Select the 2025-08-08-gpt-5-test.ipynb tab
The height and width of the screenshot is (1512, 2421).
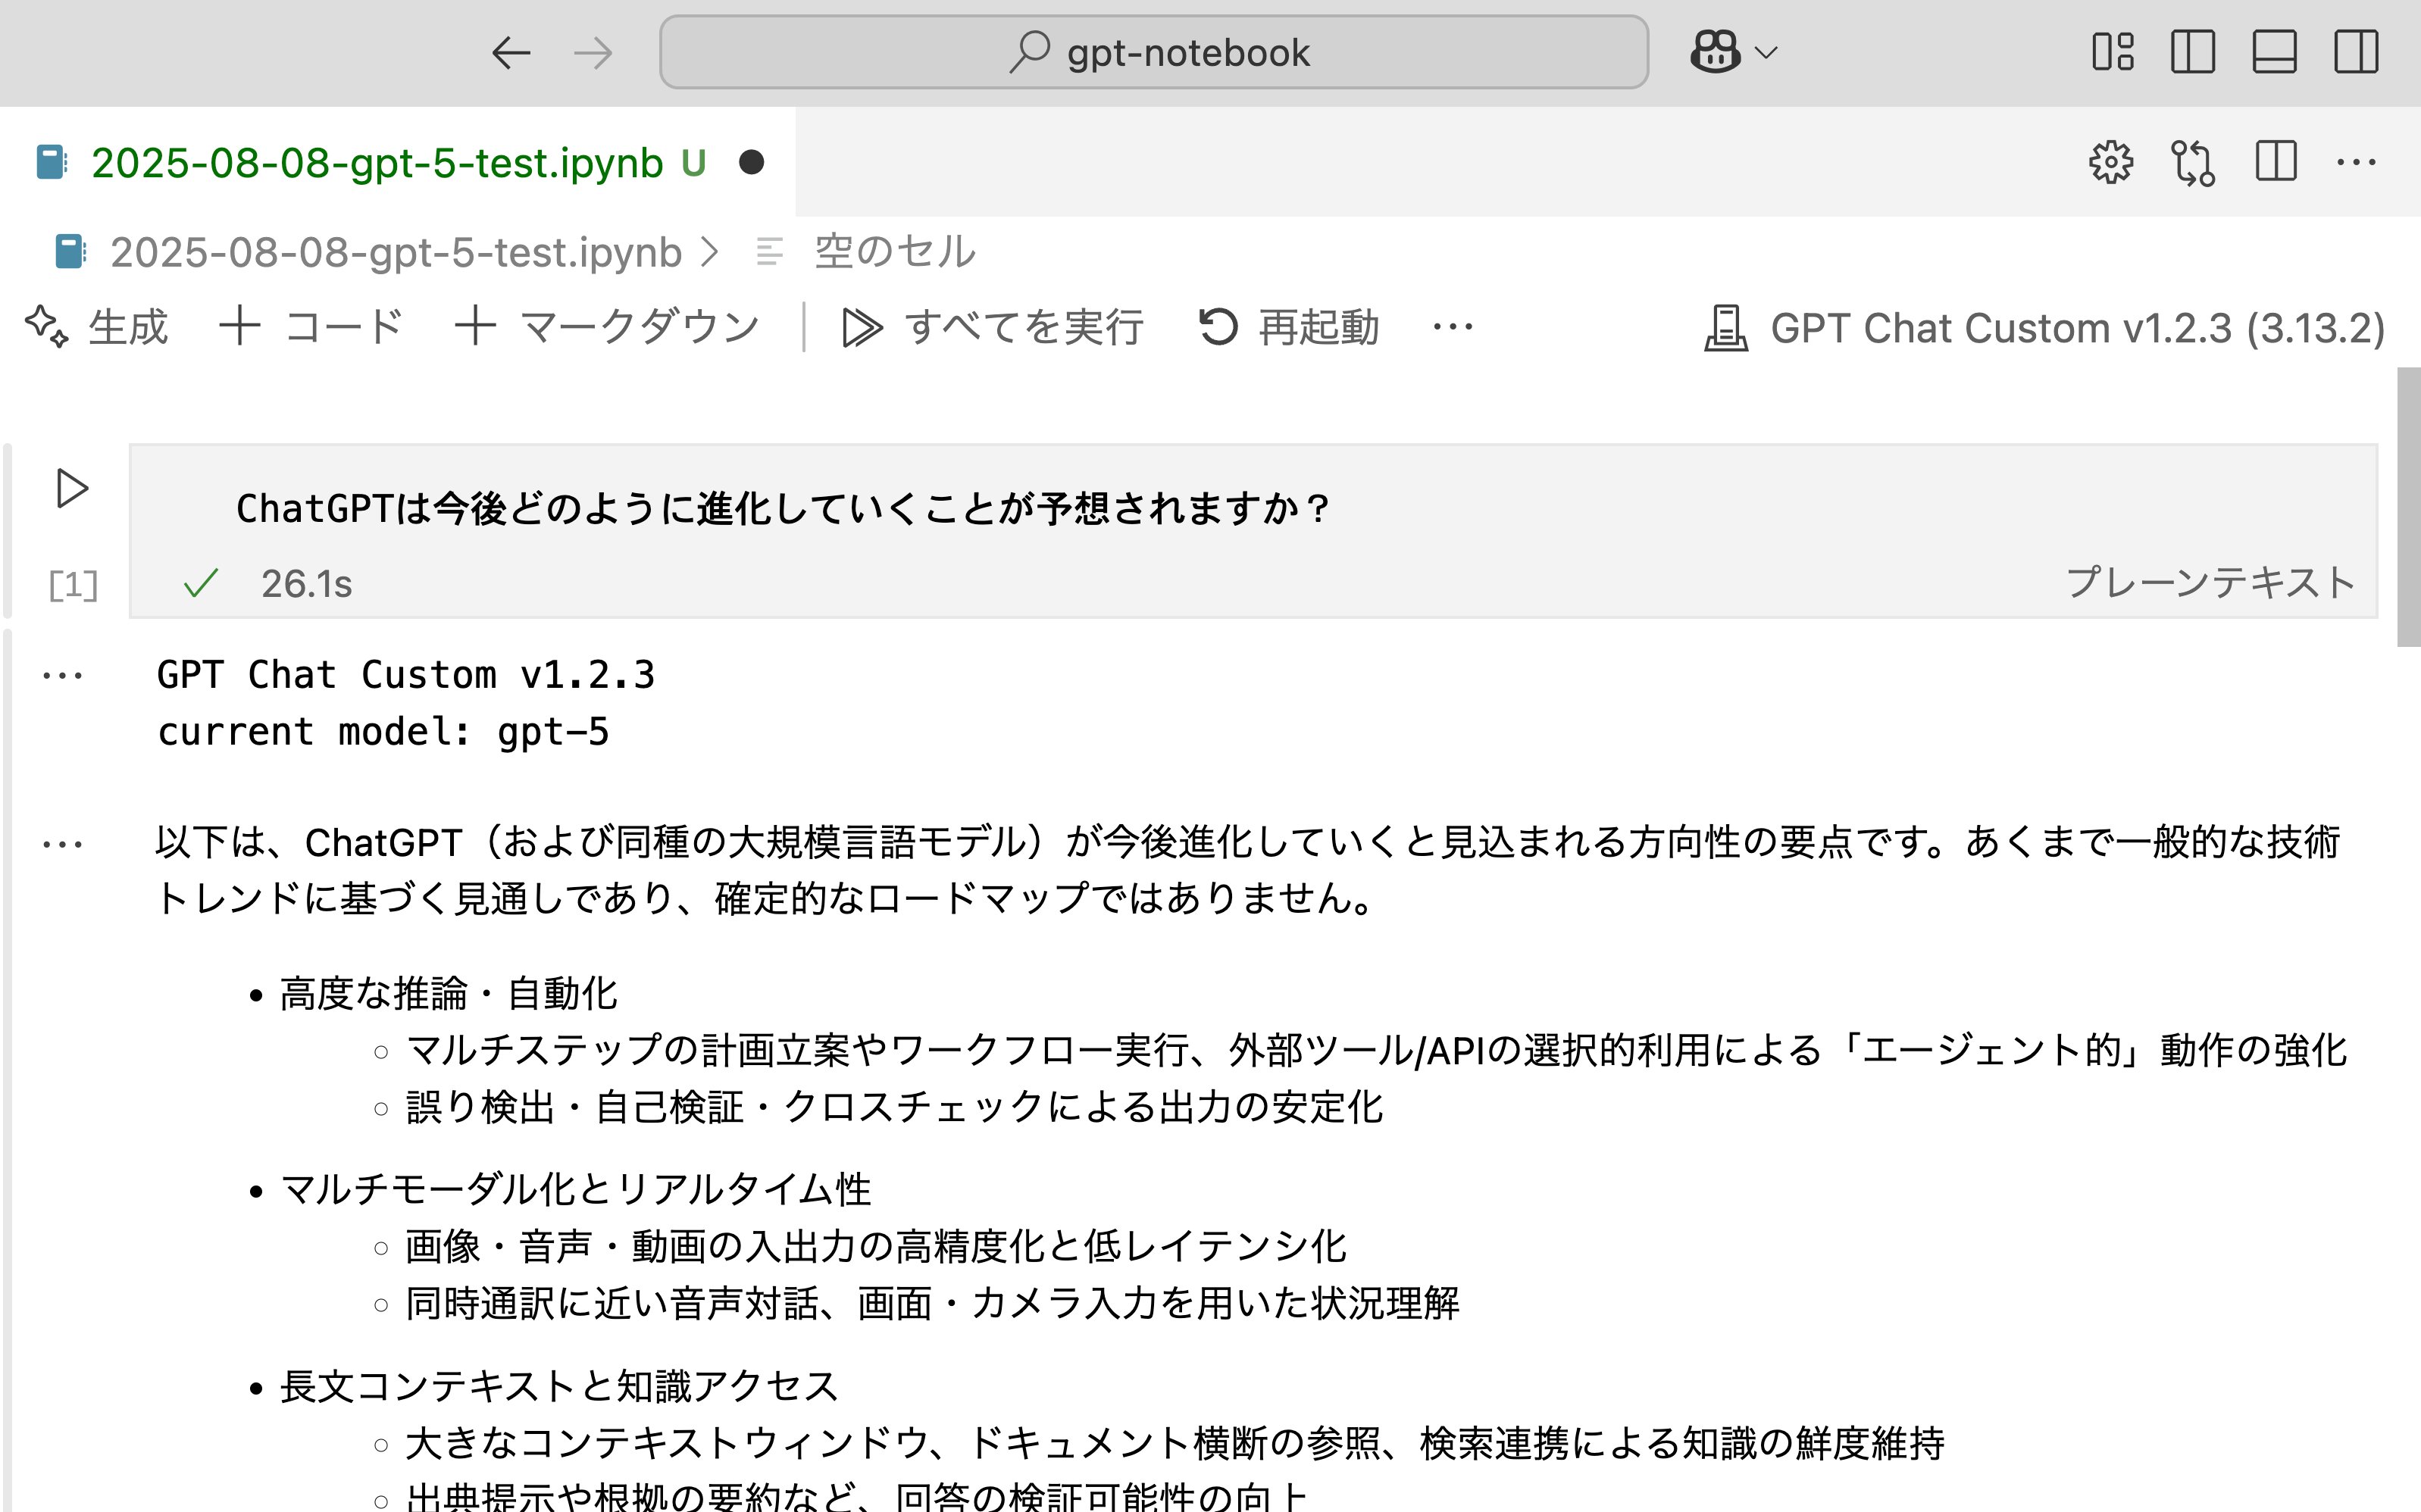tap(376, 163)
